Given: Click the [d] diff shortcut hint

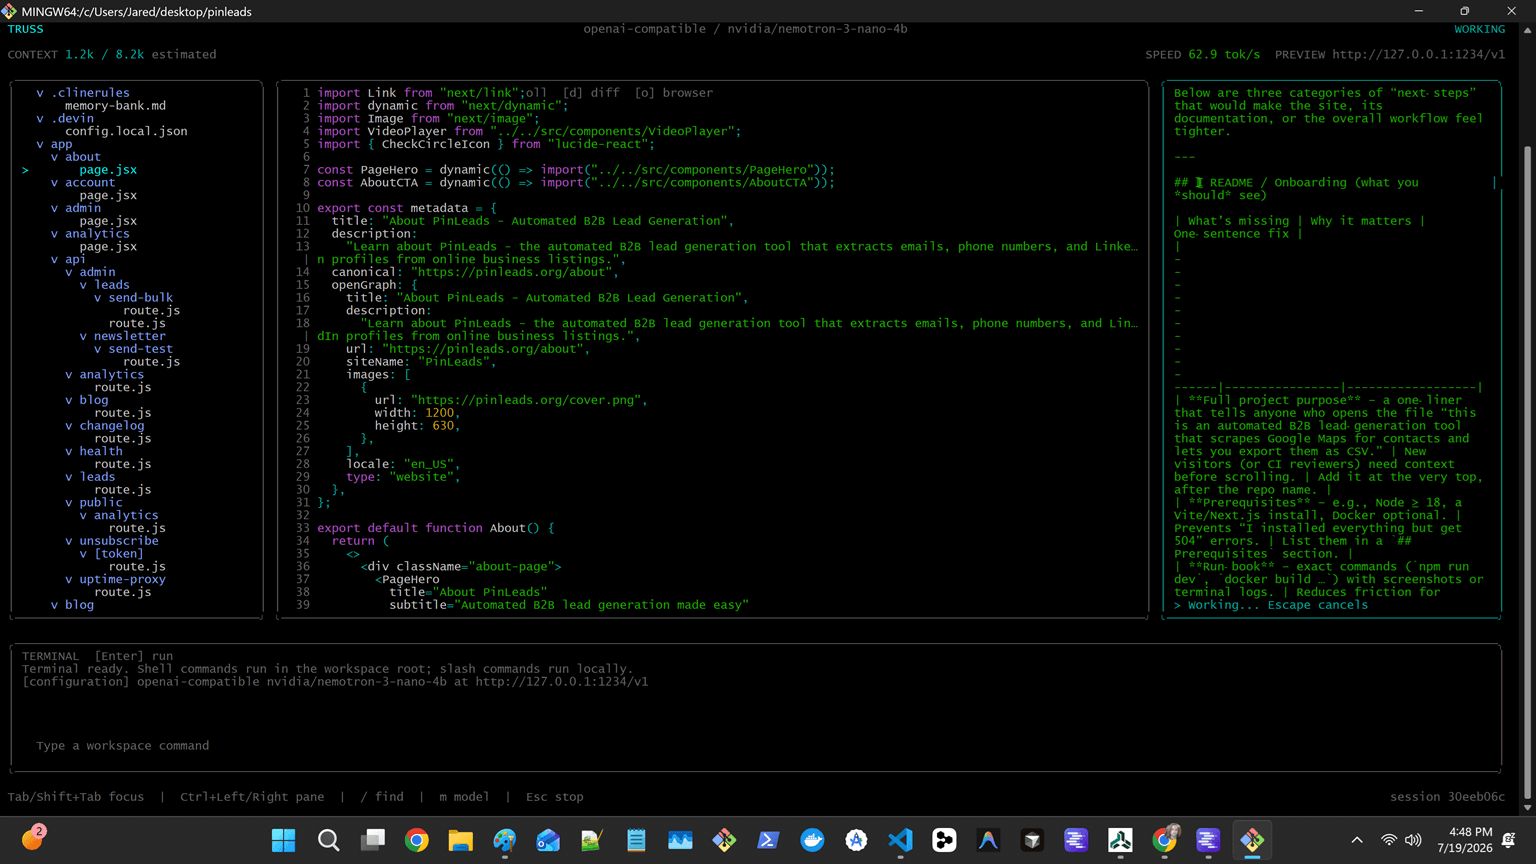Looking at the screenshot, I should [x=591, y=93].
